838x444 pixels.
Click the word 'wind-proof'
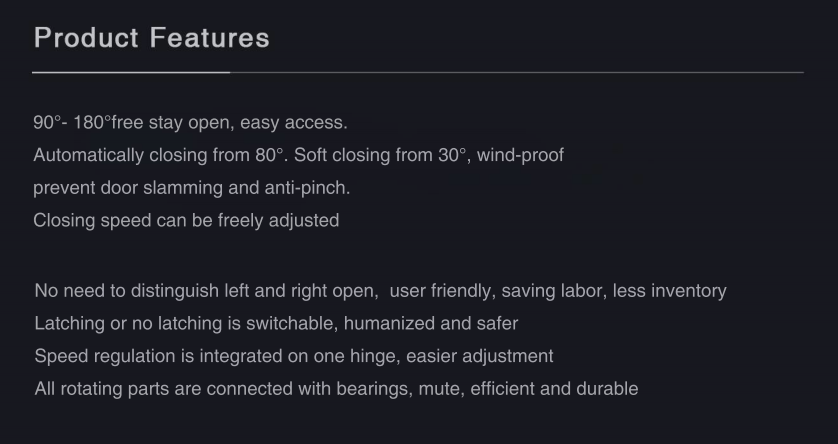pyautogui.click(x=520, y=155)
